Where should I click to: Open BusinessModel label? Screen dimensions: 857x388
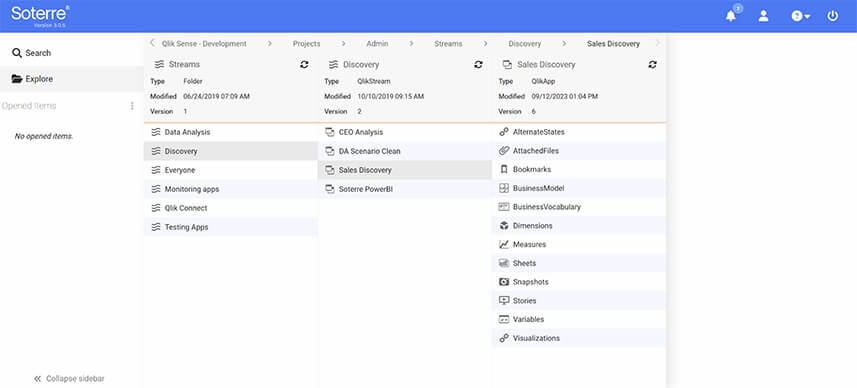538,188
